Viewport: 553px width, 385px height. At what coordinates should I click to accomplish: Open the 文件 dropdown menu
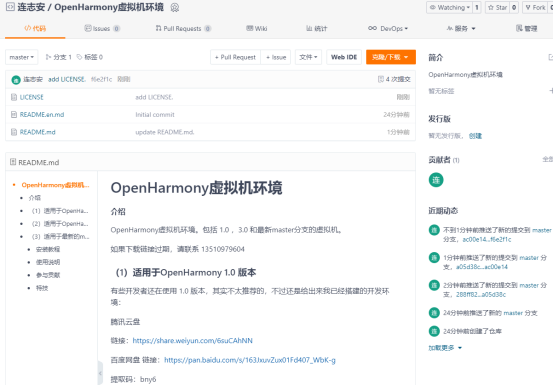click(308, 57)
